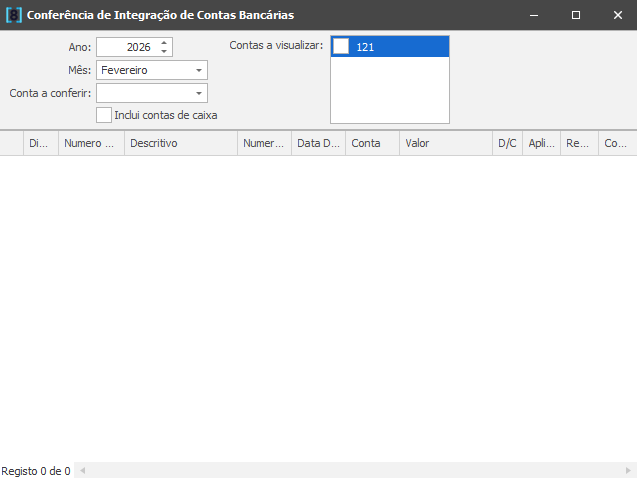Click the Numero column header left of Descritivo

point(90,144)
